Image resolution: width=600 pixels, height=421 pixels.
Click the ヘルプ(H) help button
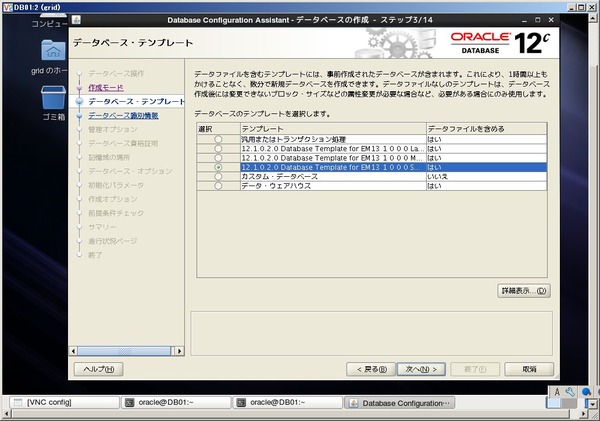pyautogui.click(x=98, y=369)
